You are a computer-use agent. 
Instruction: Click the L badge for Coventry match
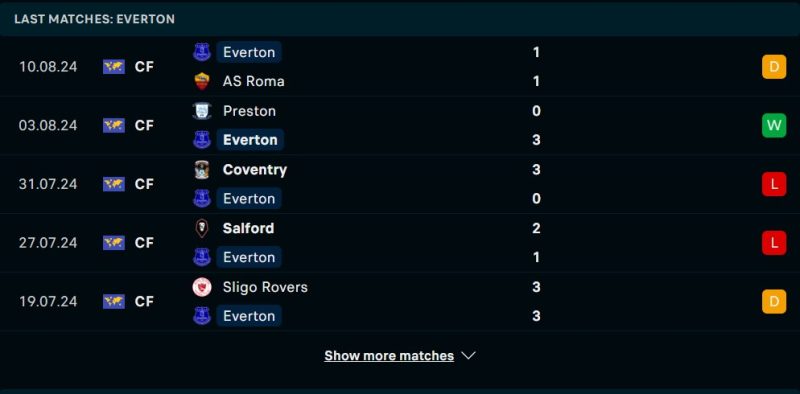click(774, 184)
